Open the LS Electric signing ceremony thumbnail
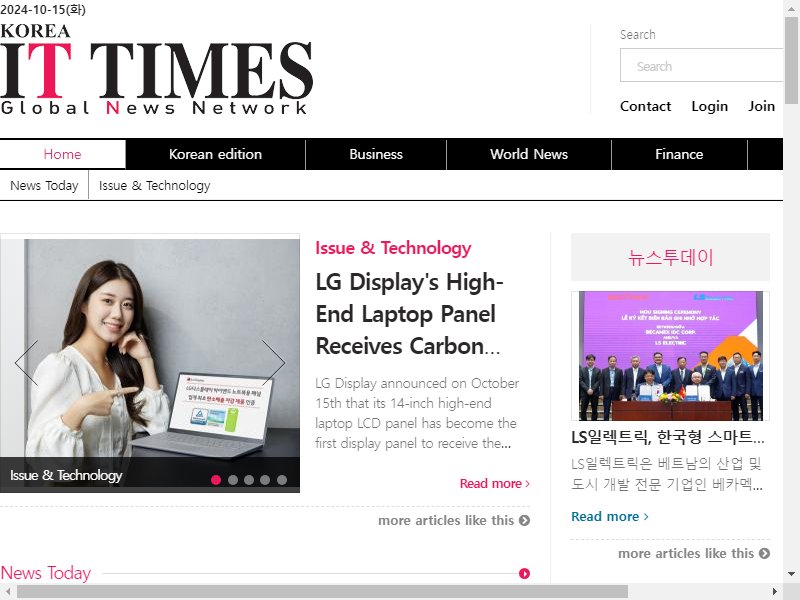This screenshot has width=800, height=600. 670,356
